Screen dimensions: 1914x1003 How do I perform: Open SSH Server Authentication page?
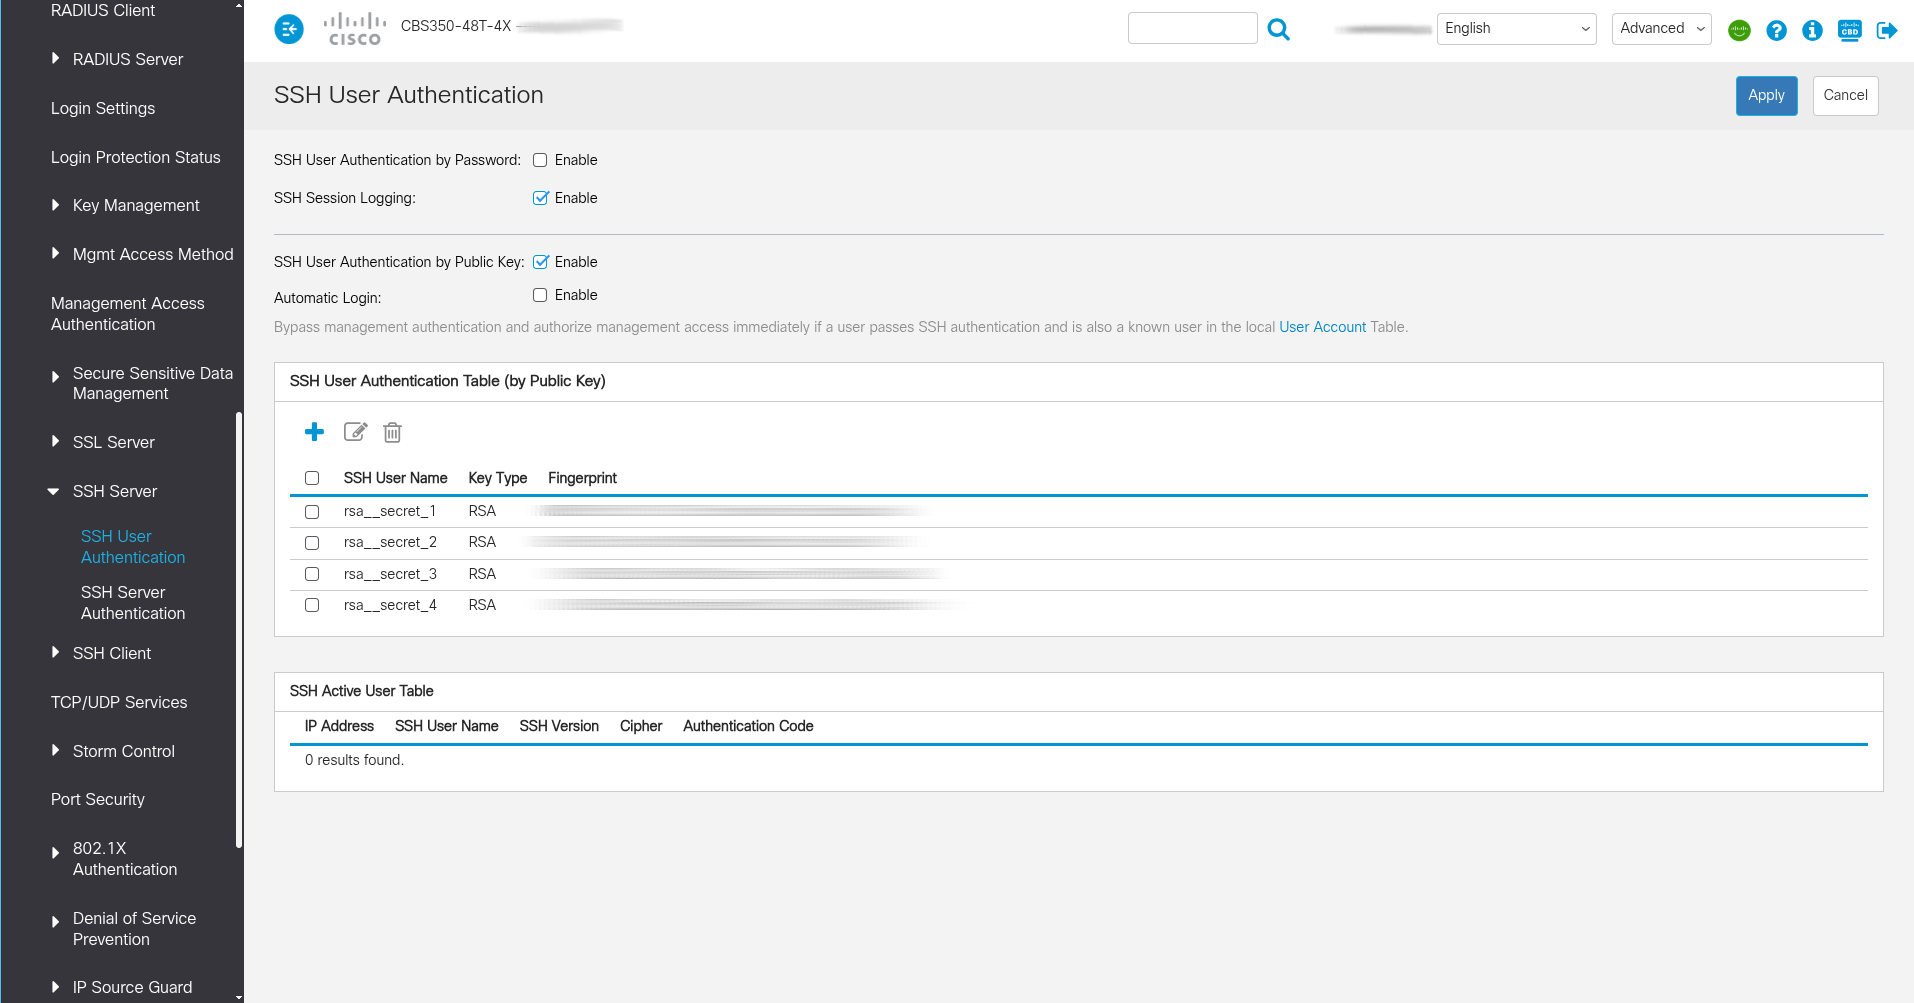click(x=133, y=603)
